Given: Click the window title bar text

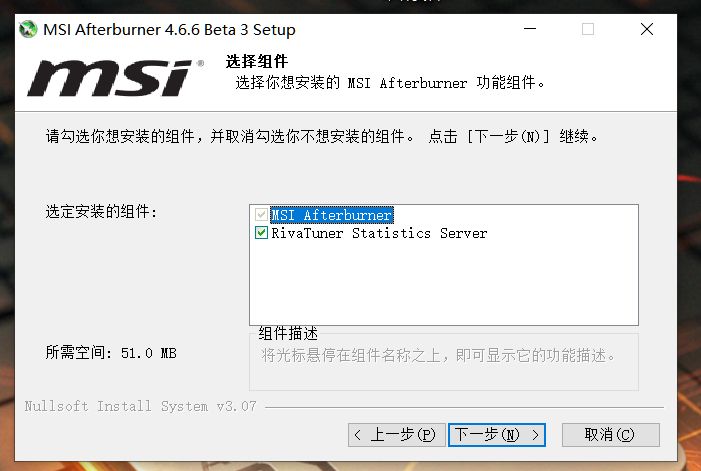Looking at the screenshot, I should click(170, 29).
